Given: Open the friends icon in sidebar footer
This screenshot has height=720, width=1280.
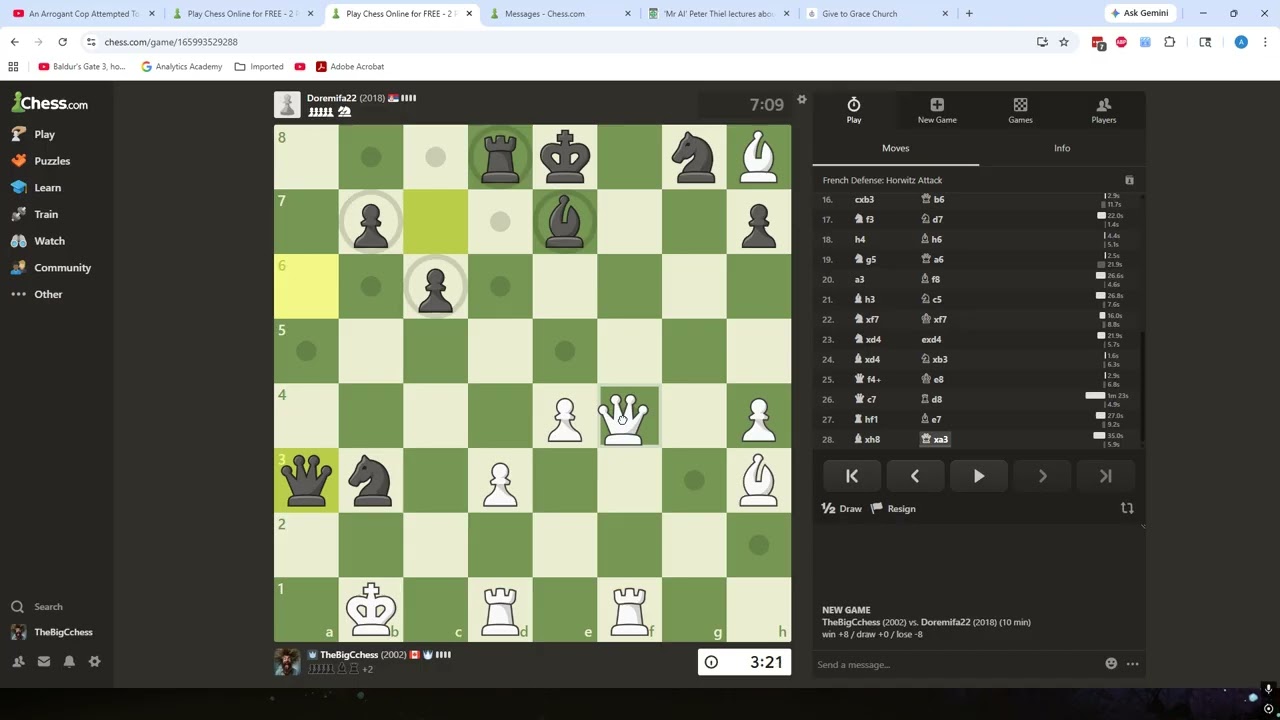Looking at the screenshot, I should coord(18,661).
